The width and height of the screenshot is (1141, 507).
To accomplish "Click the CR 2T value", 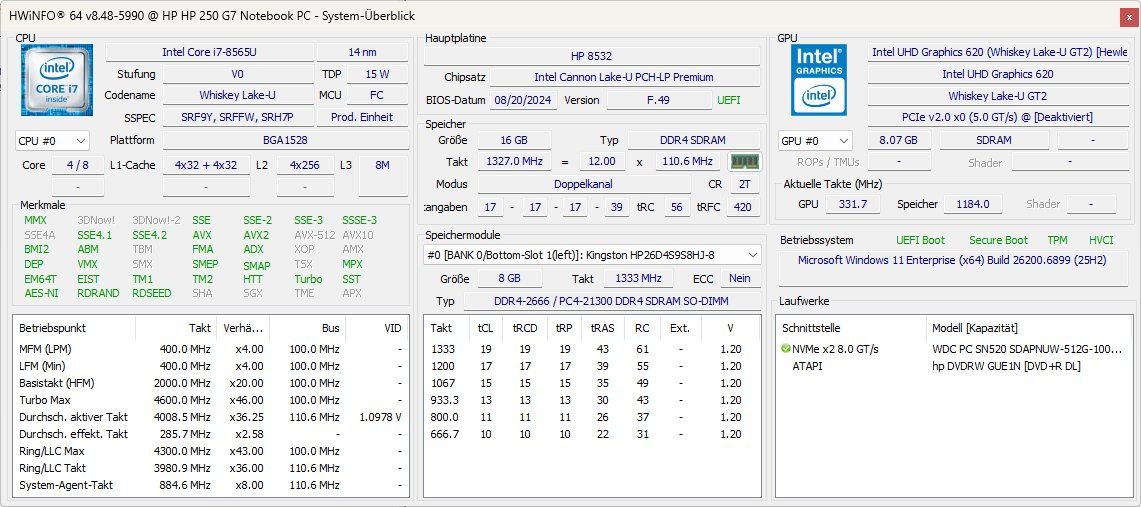I will [744, 185].
